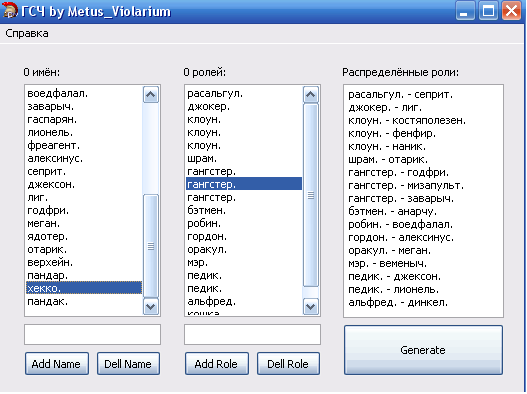Select name фреагент. in names list
This screenshot has height=394, width=527.
[x=84, y=146]
